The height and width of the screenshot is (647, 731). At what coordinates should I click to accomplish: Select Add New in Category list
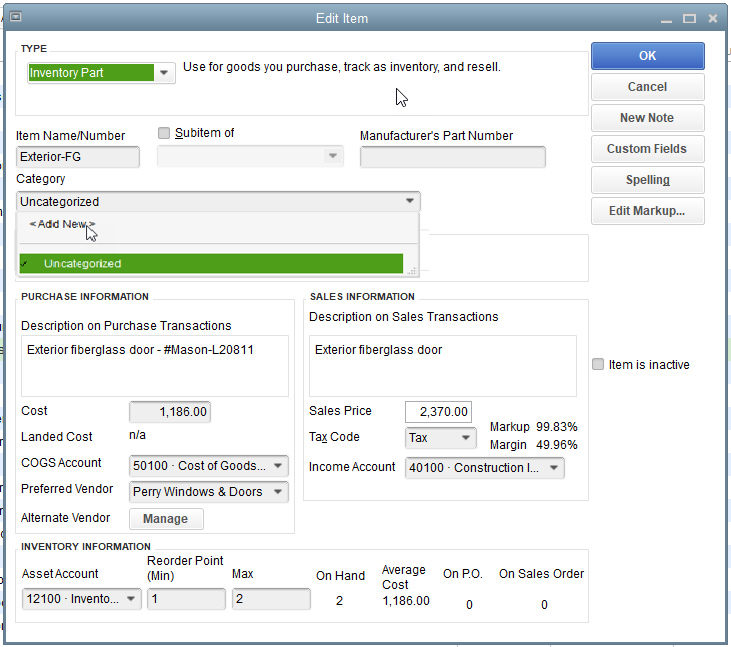(62, 225)
